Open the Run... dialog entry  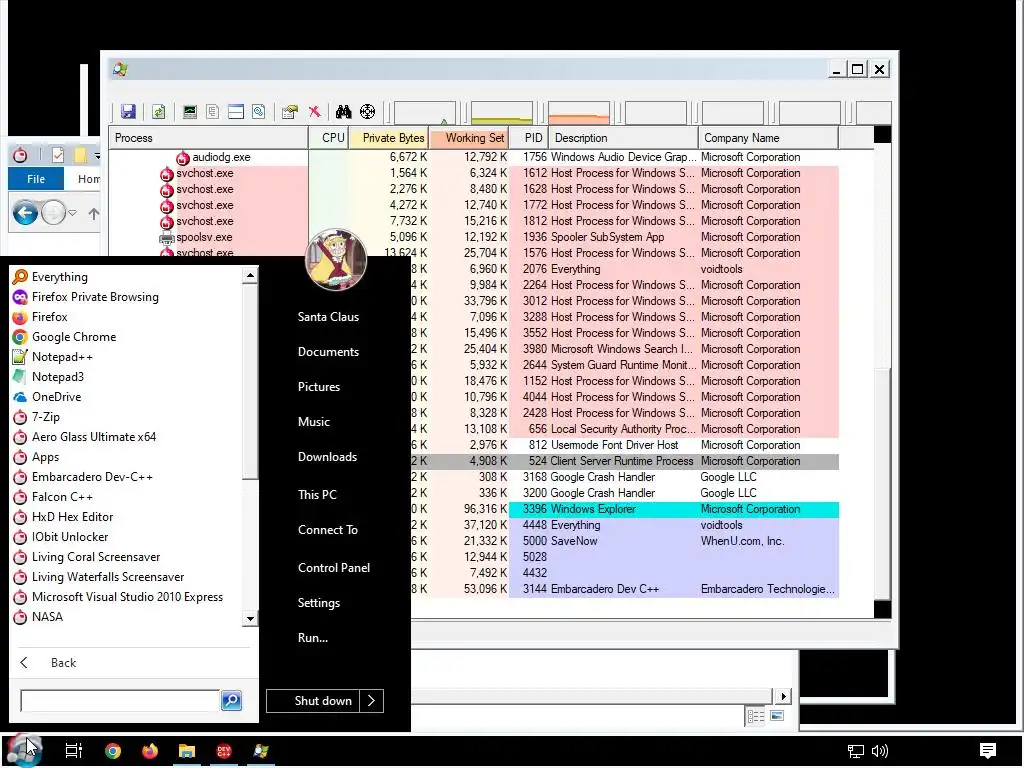(x=313, y=638)
